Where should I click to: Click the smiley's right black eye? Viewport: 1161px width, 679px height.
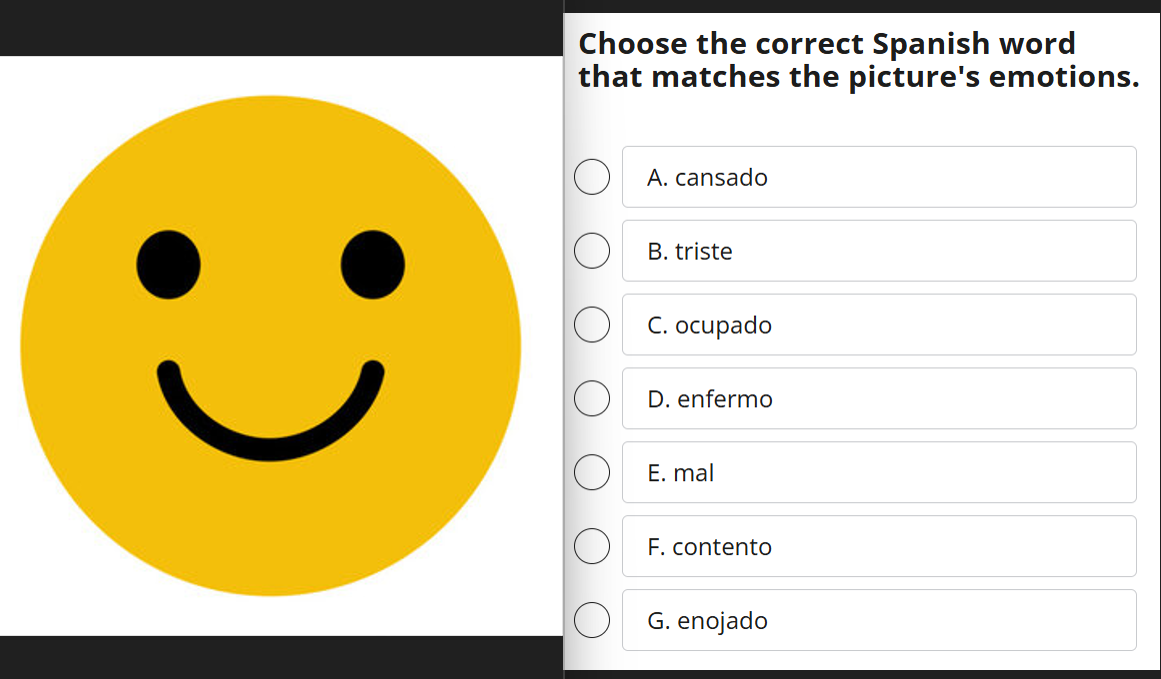click(373, 265)
